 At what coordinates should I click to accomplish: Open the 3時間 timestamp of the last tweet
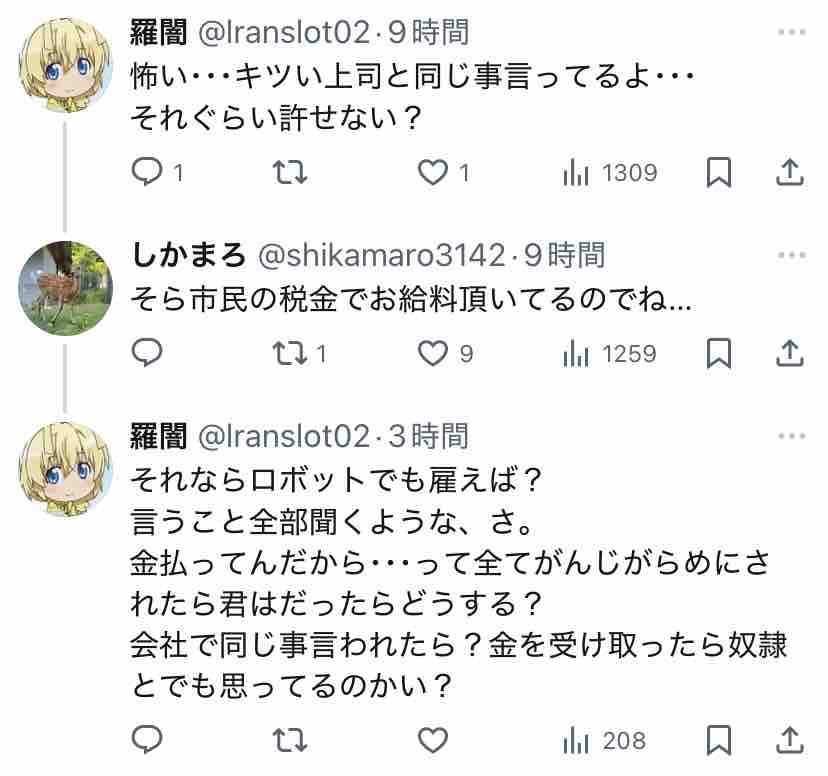427,436
